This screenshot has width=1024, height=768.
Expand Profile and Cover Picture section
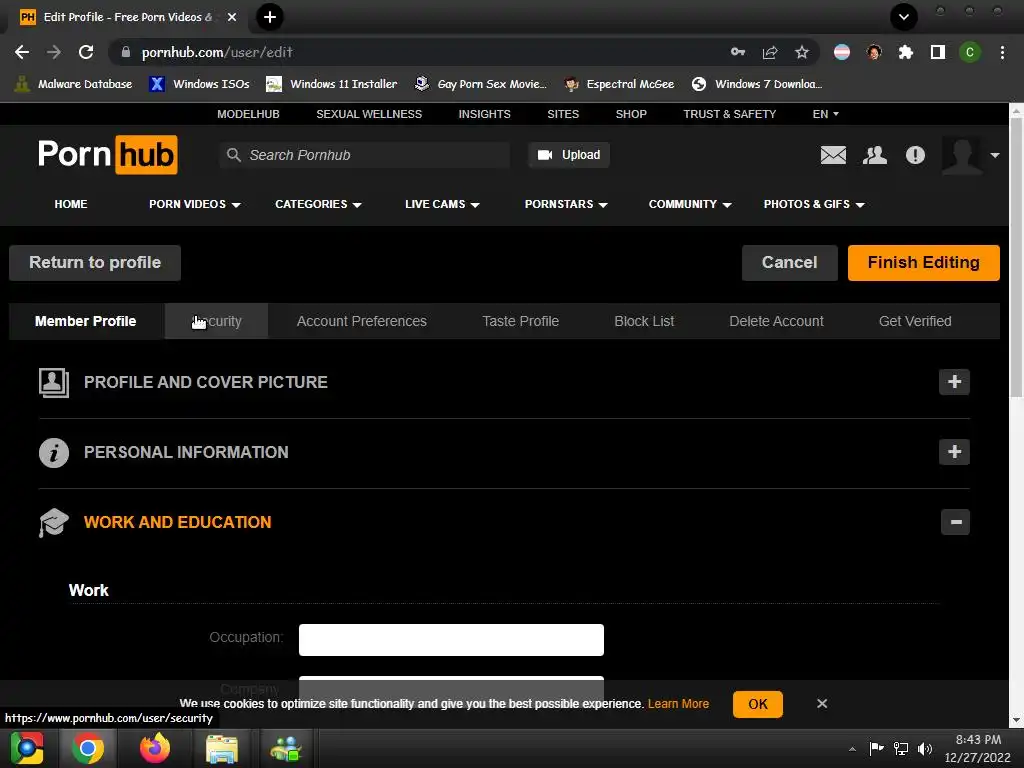954,382
